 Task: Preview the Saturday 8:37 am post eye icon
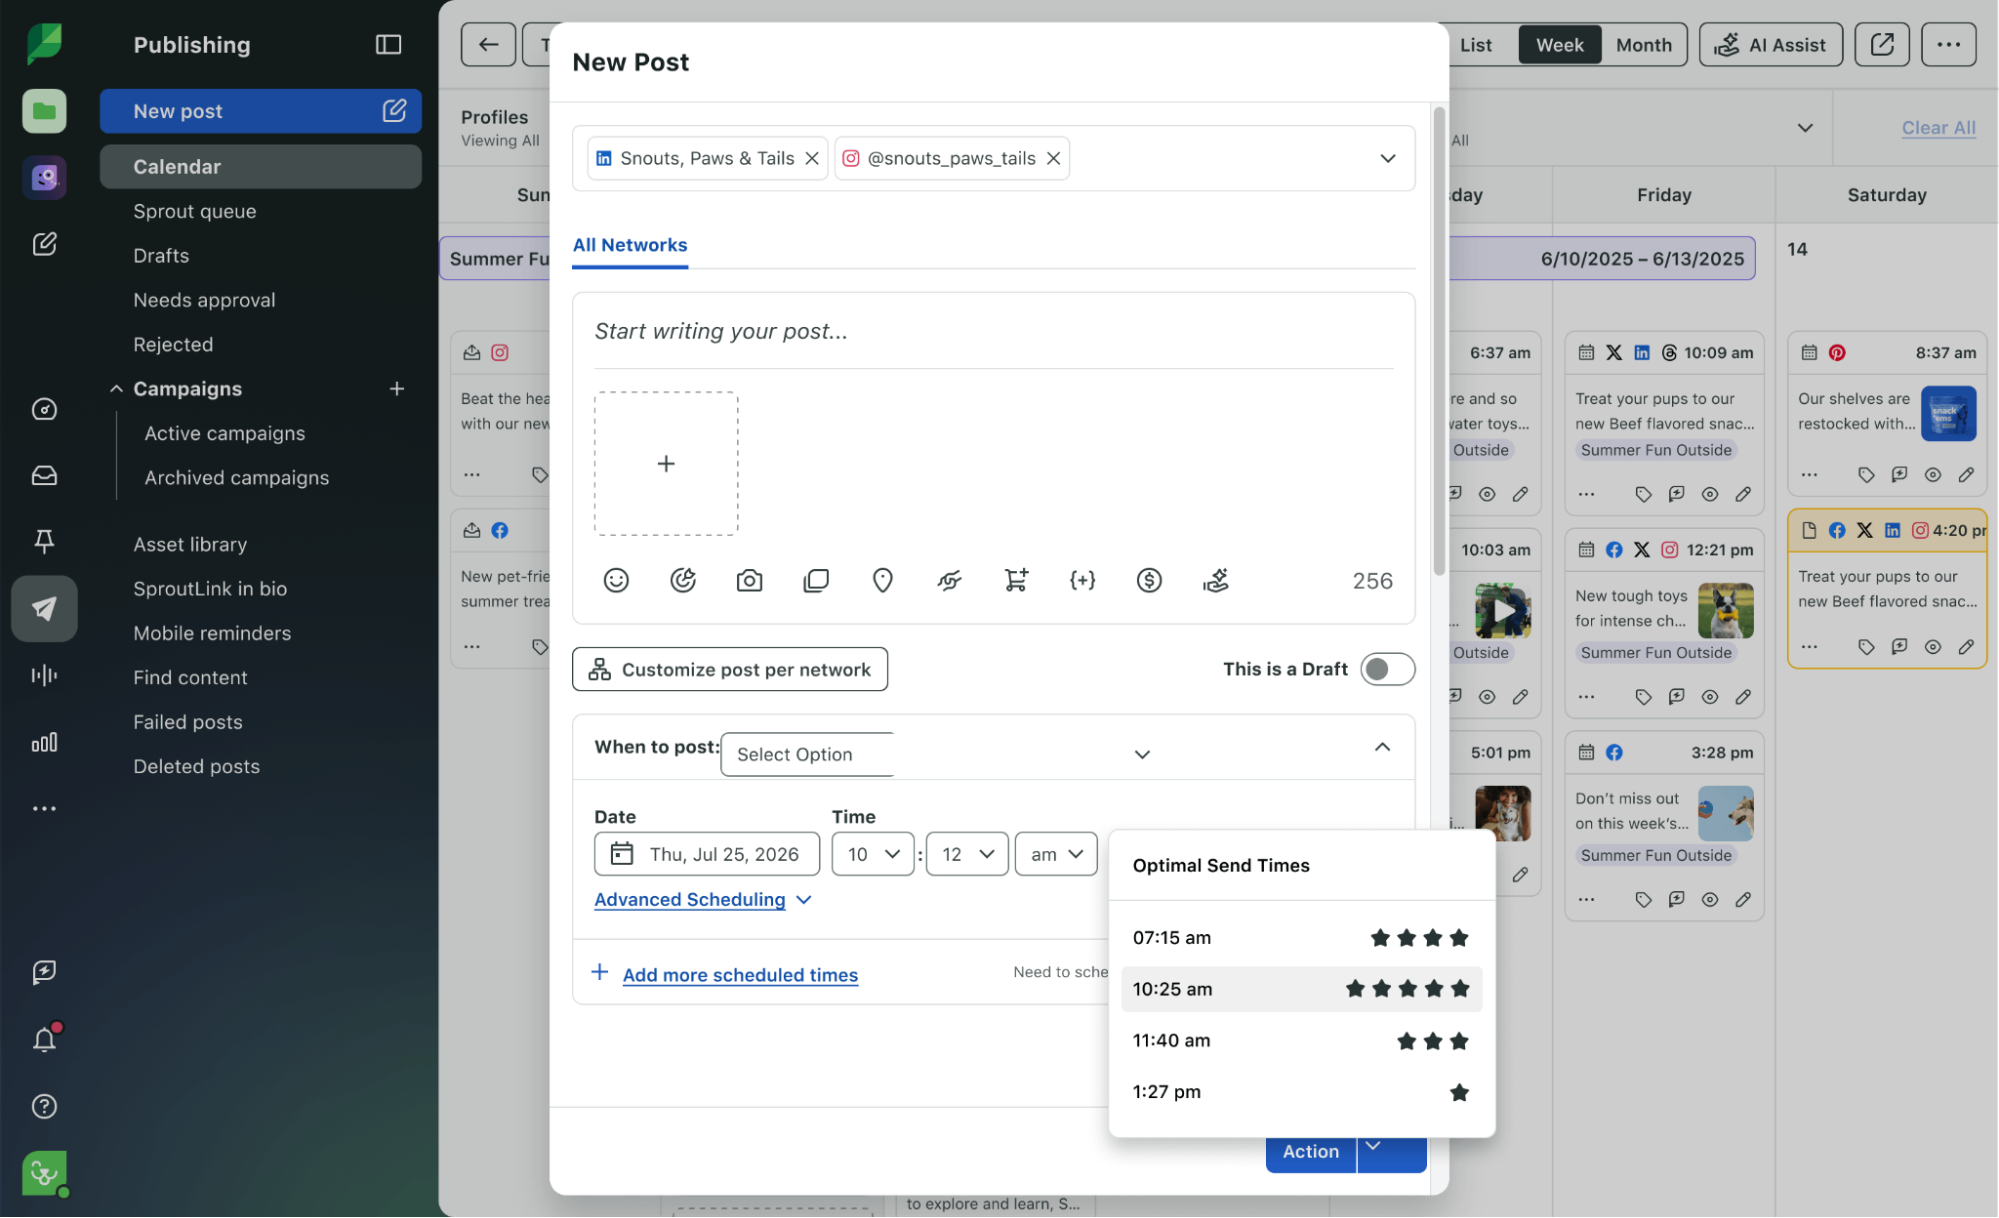(1932, 475)
